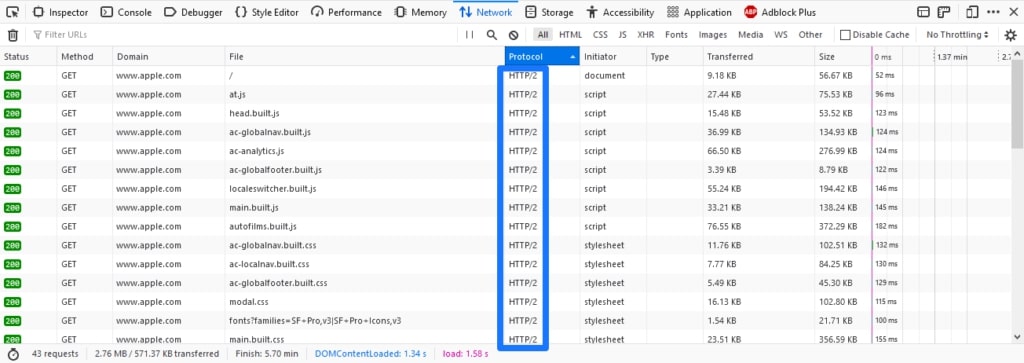This screenshot has height=363, width=1024.
Task: Activate the element picker icon
Action: click(x=12, y=12)
